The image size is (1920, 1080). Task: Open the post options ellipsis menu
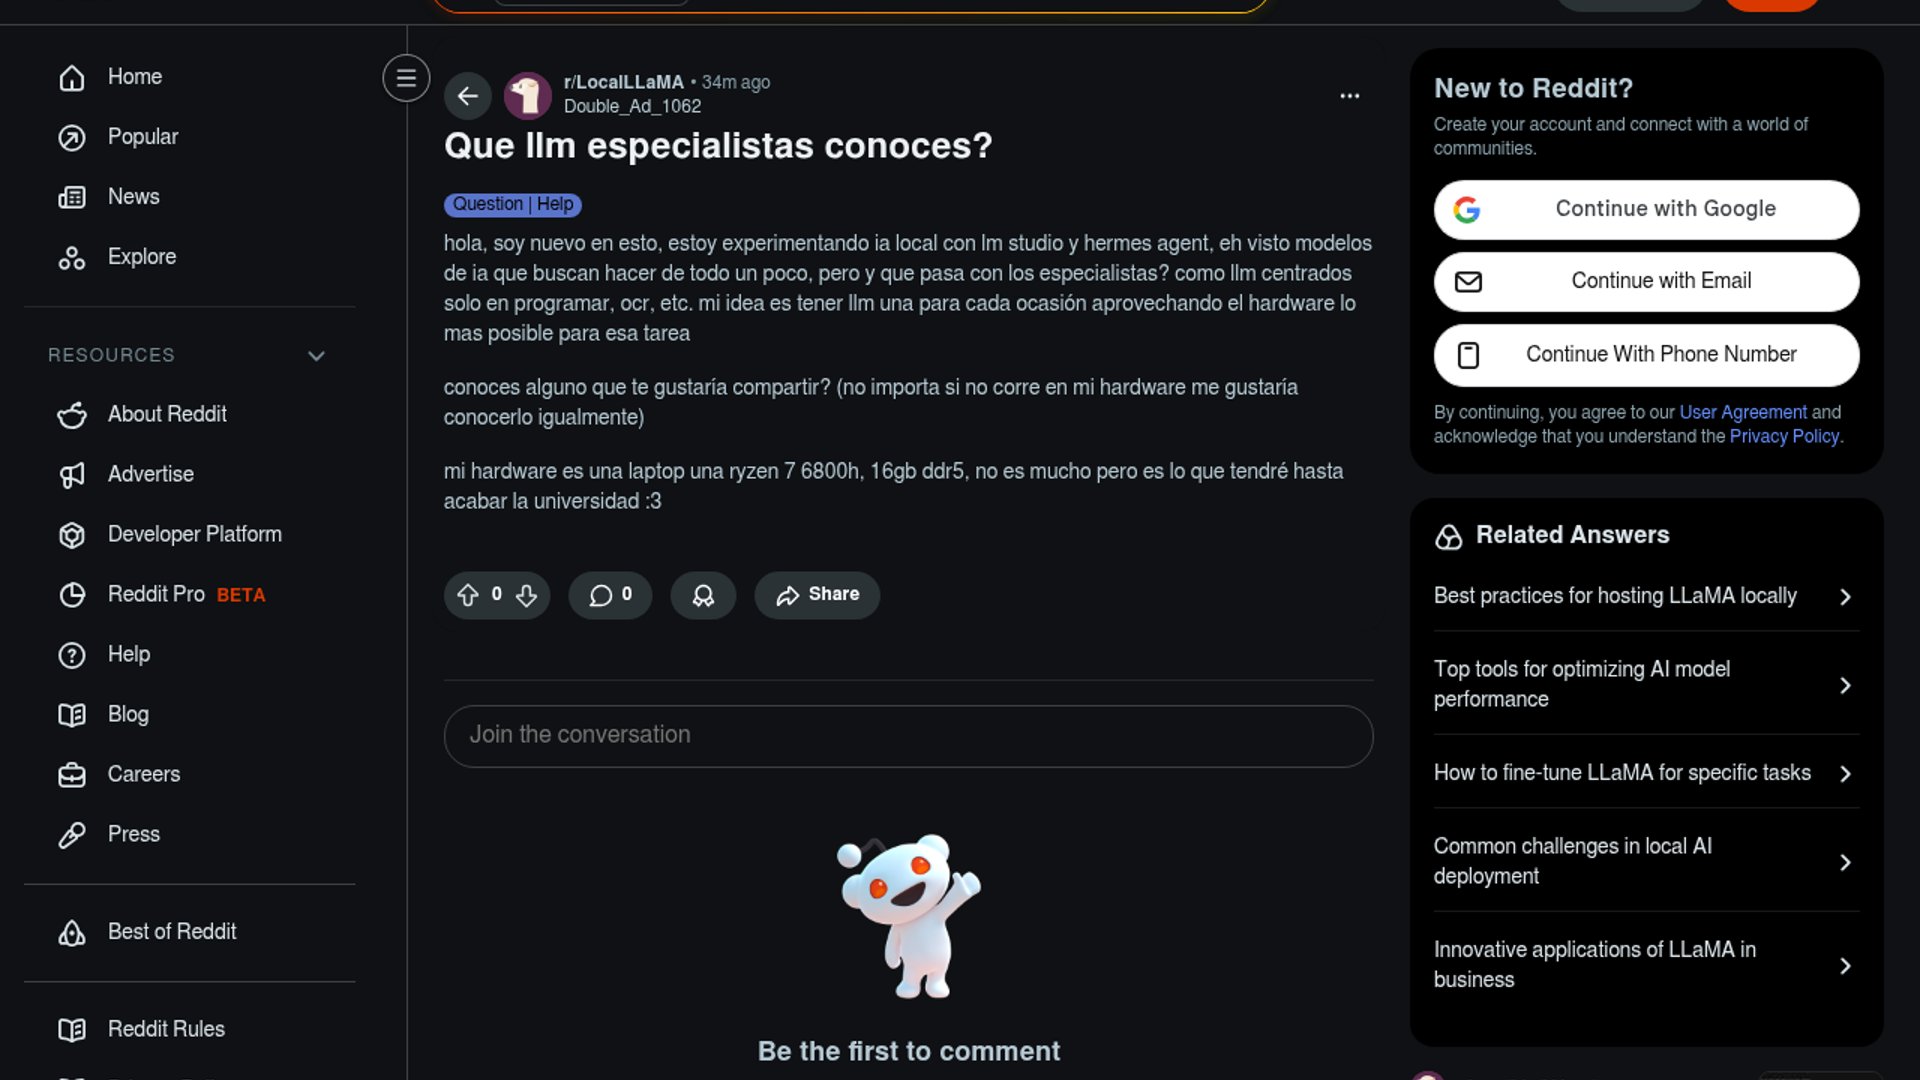[1350, 96]
